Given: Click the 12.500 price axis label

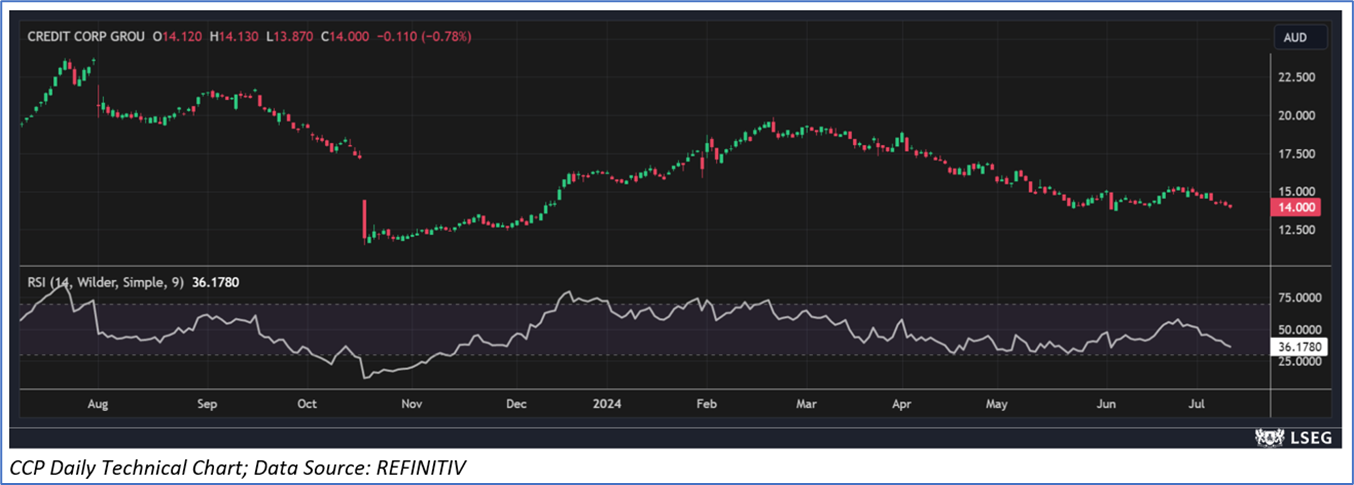Looking at the screenshot, I should 1299,230.
